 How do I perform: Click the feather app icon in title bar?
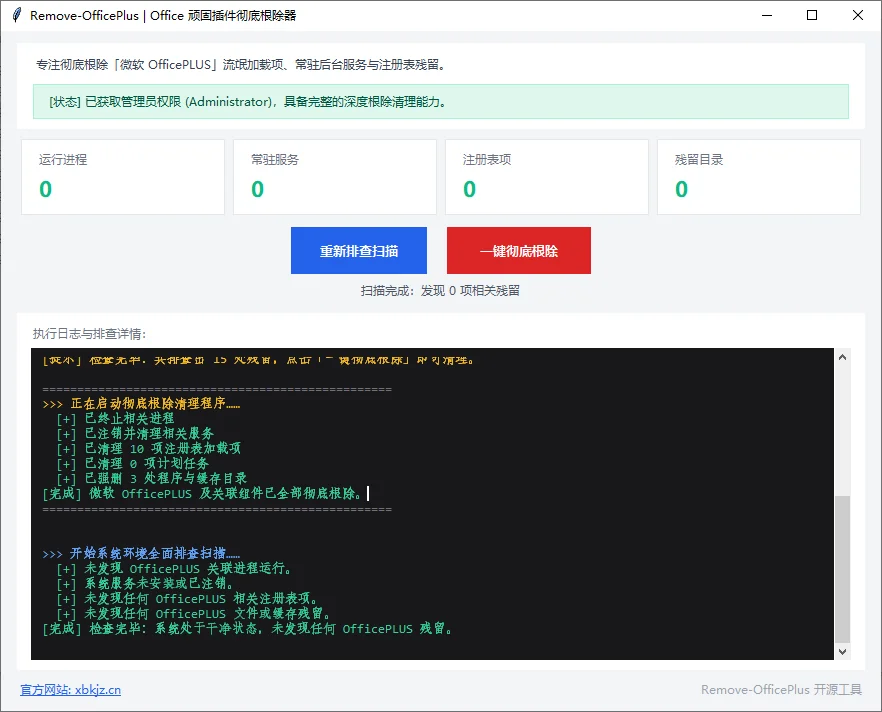click(17, 15)
